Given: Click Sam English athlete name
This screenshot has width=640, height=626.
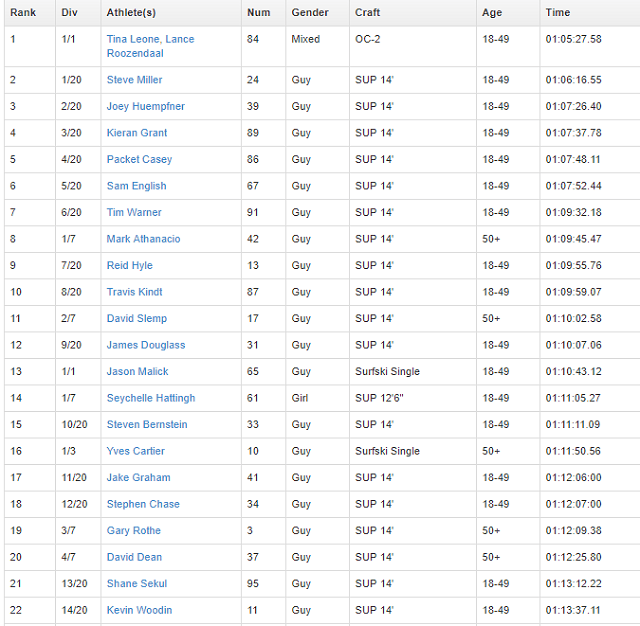Looking at the screenshot, I should (x=136, y=186).
